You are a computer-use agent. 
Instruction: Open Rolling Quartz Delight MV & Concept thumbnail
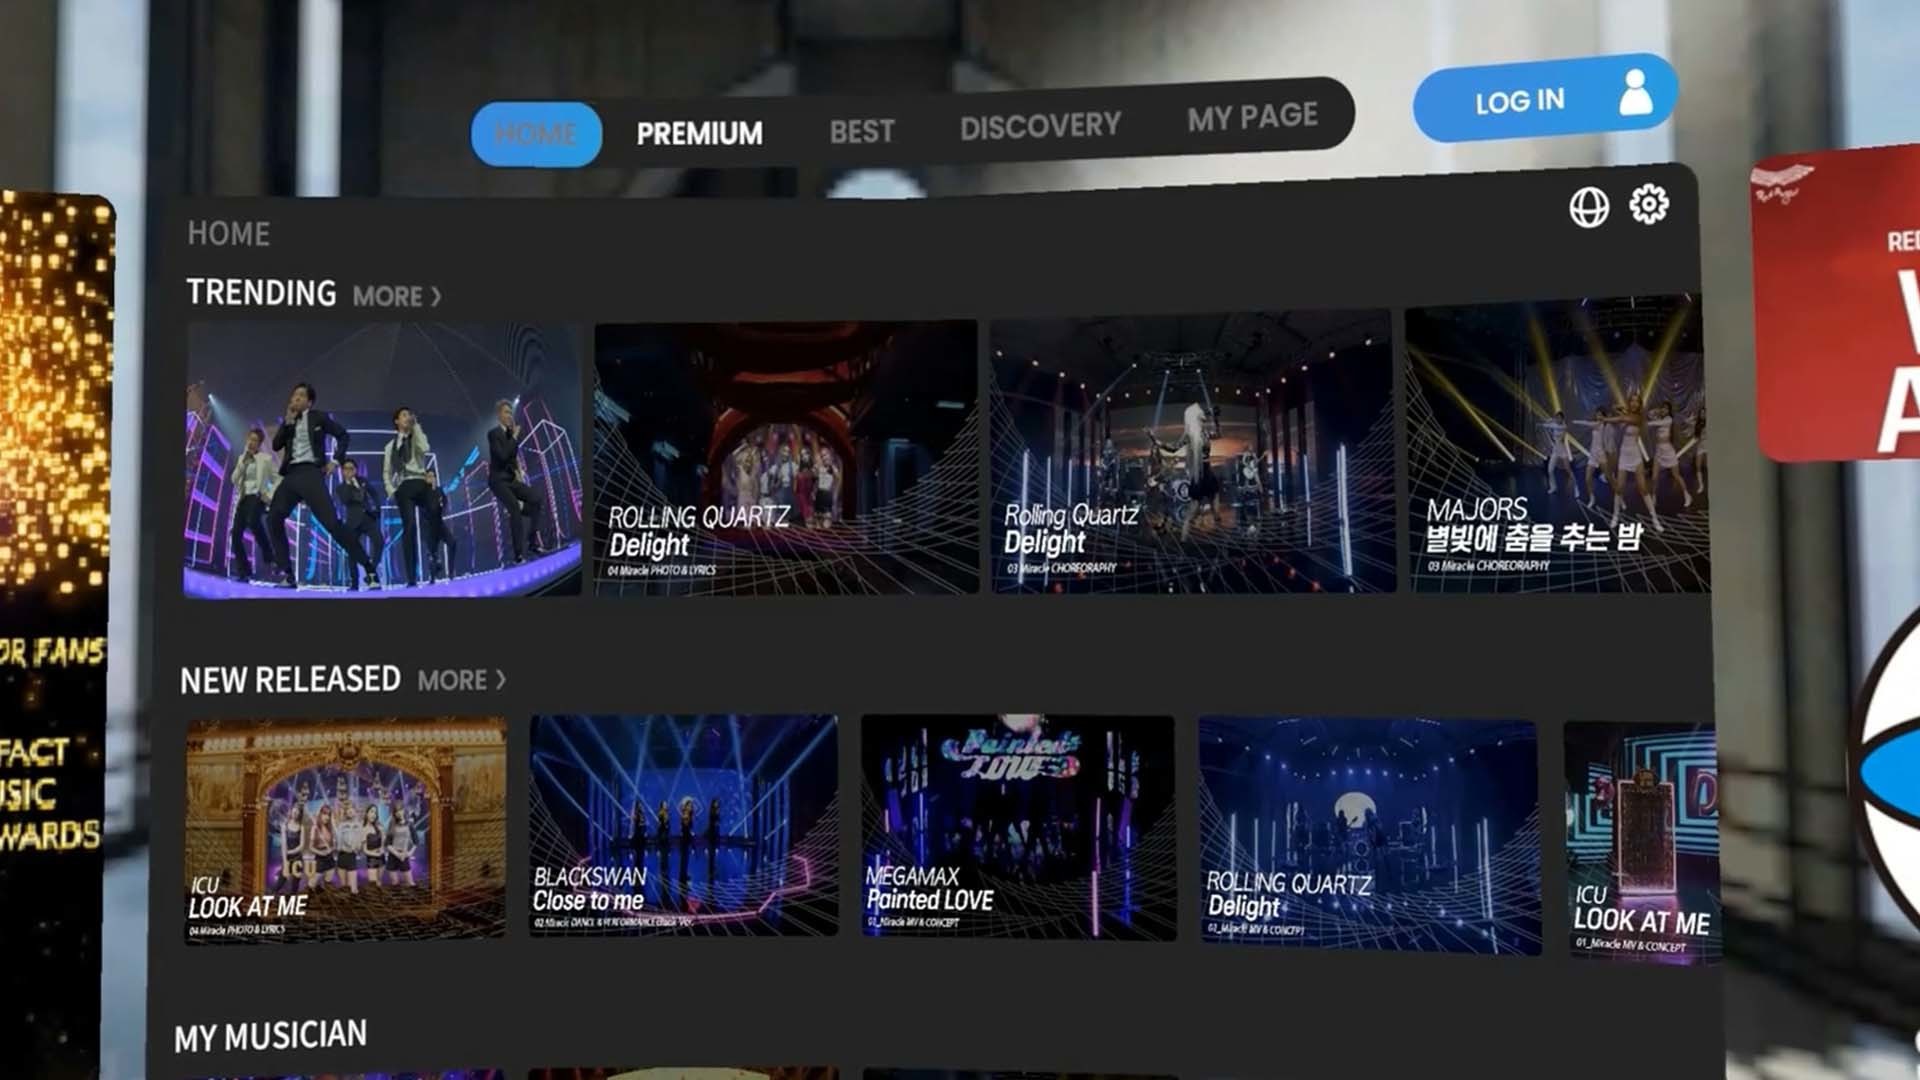pyautogui.click(x=1369, y=834)
